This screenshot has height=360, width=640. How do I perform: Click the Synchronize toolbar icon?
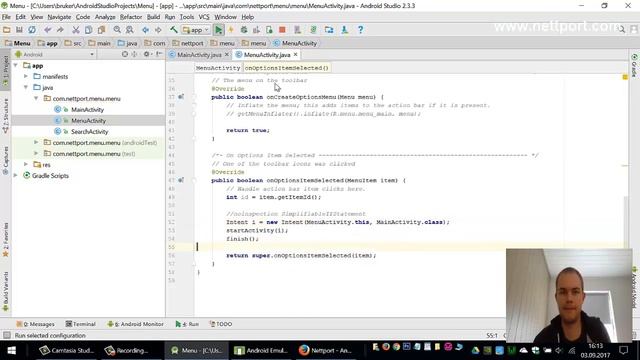click(x=32, y=30)
